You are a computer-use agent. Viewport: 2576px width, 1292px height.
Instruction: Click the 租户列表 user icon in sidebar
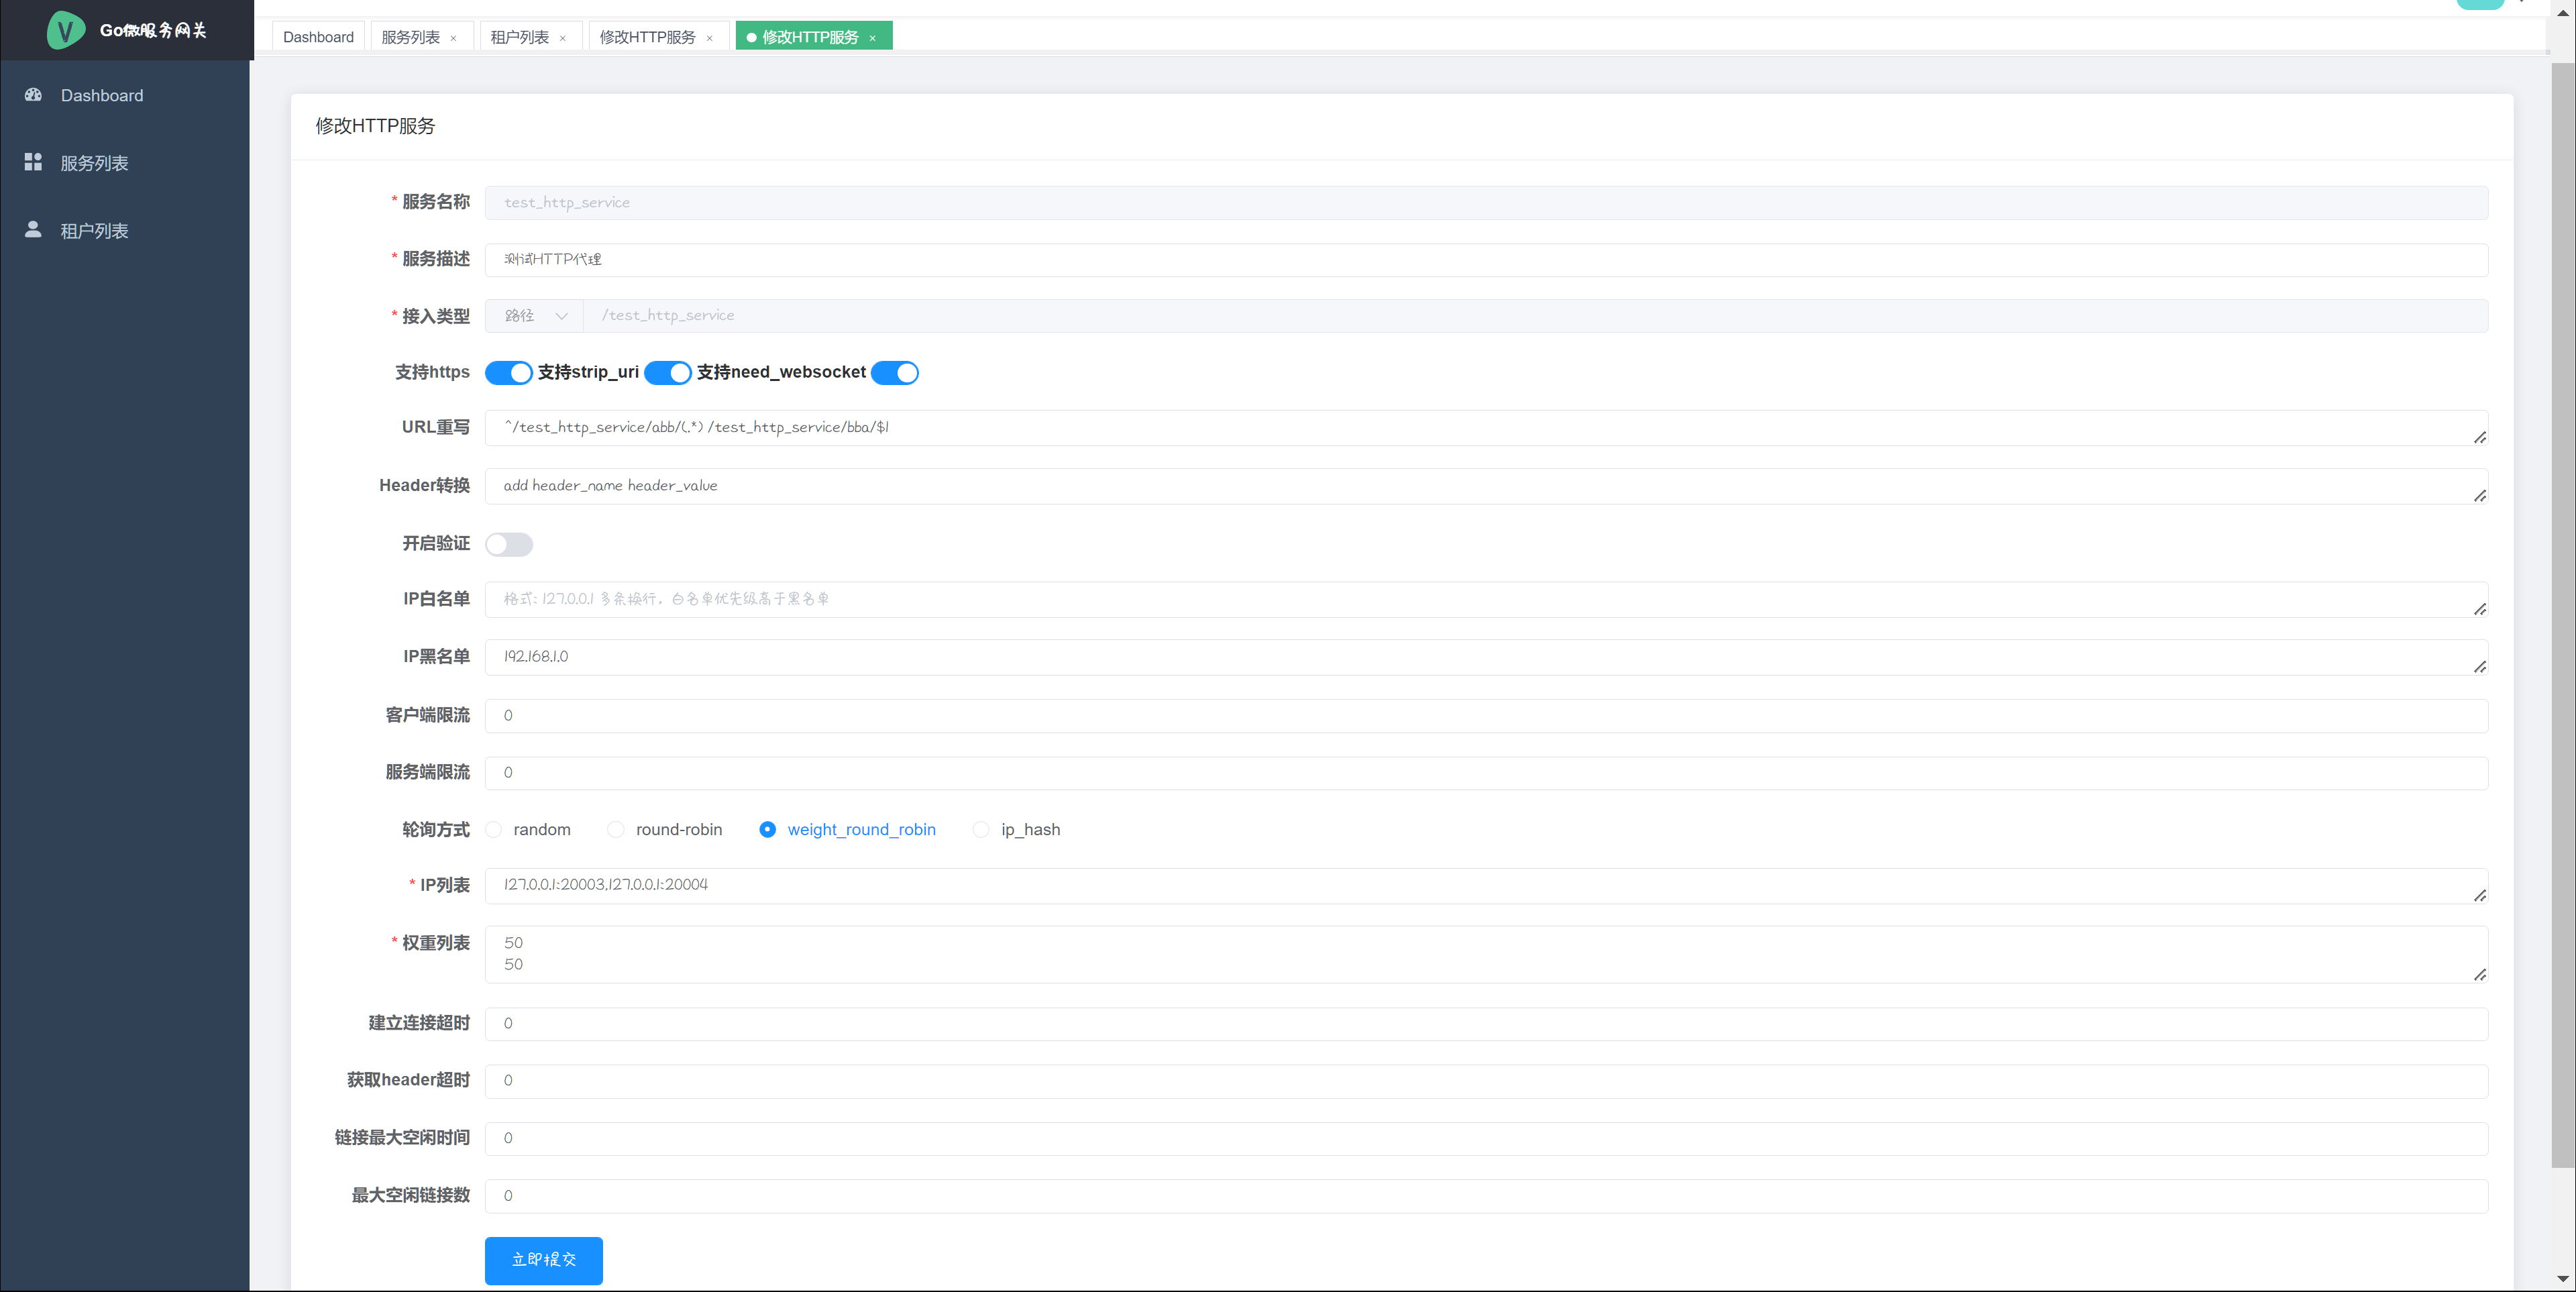tap(33, 229)
